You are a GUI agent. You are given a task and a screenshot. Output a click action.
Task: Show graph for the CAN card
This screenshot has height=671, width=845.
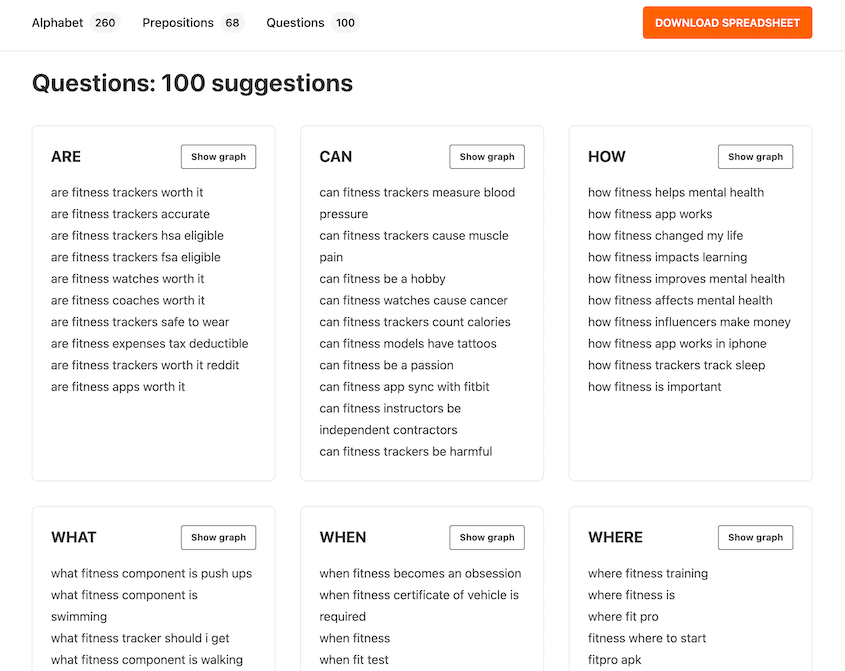point(487,157)
